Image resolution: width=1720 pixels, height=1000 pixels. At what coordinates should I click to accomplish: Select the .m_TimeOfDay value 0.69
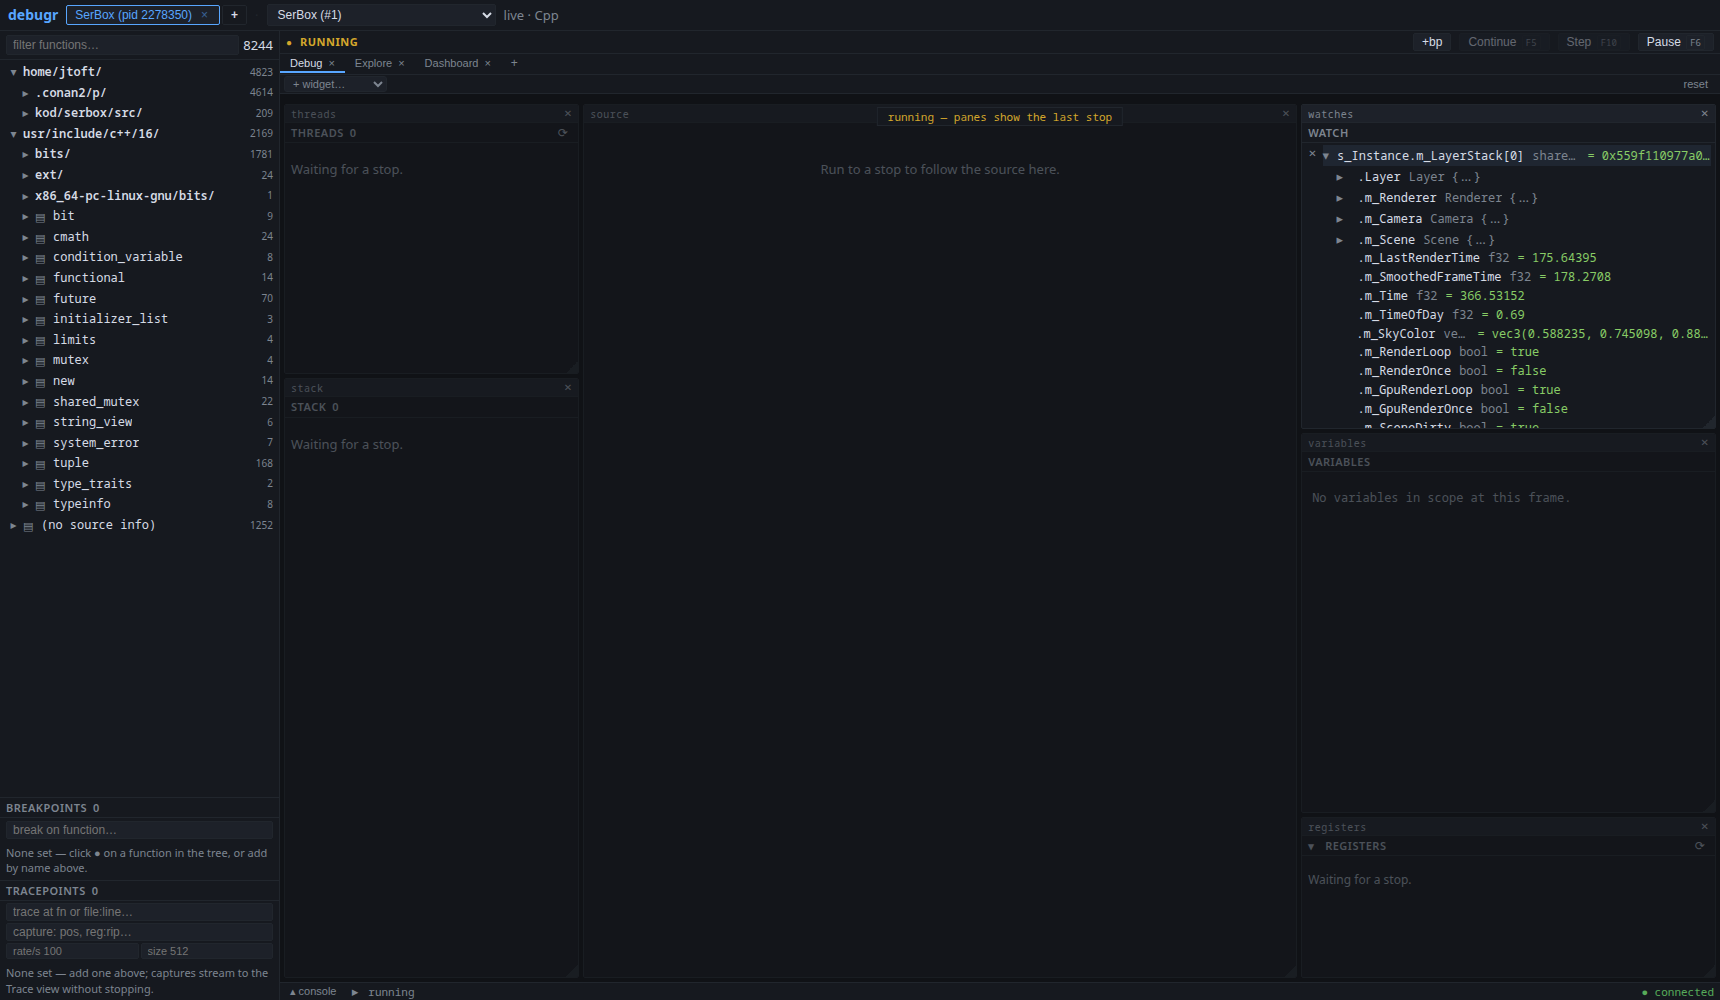[x=1510, y=315]
